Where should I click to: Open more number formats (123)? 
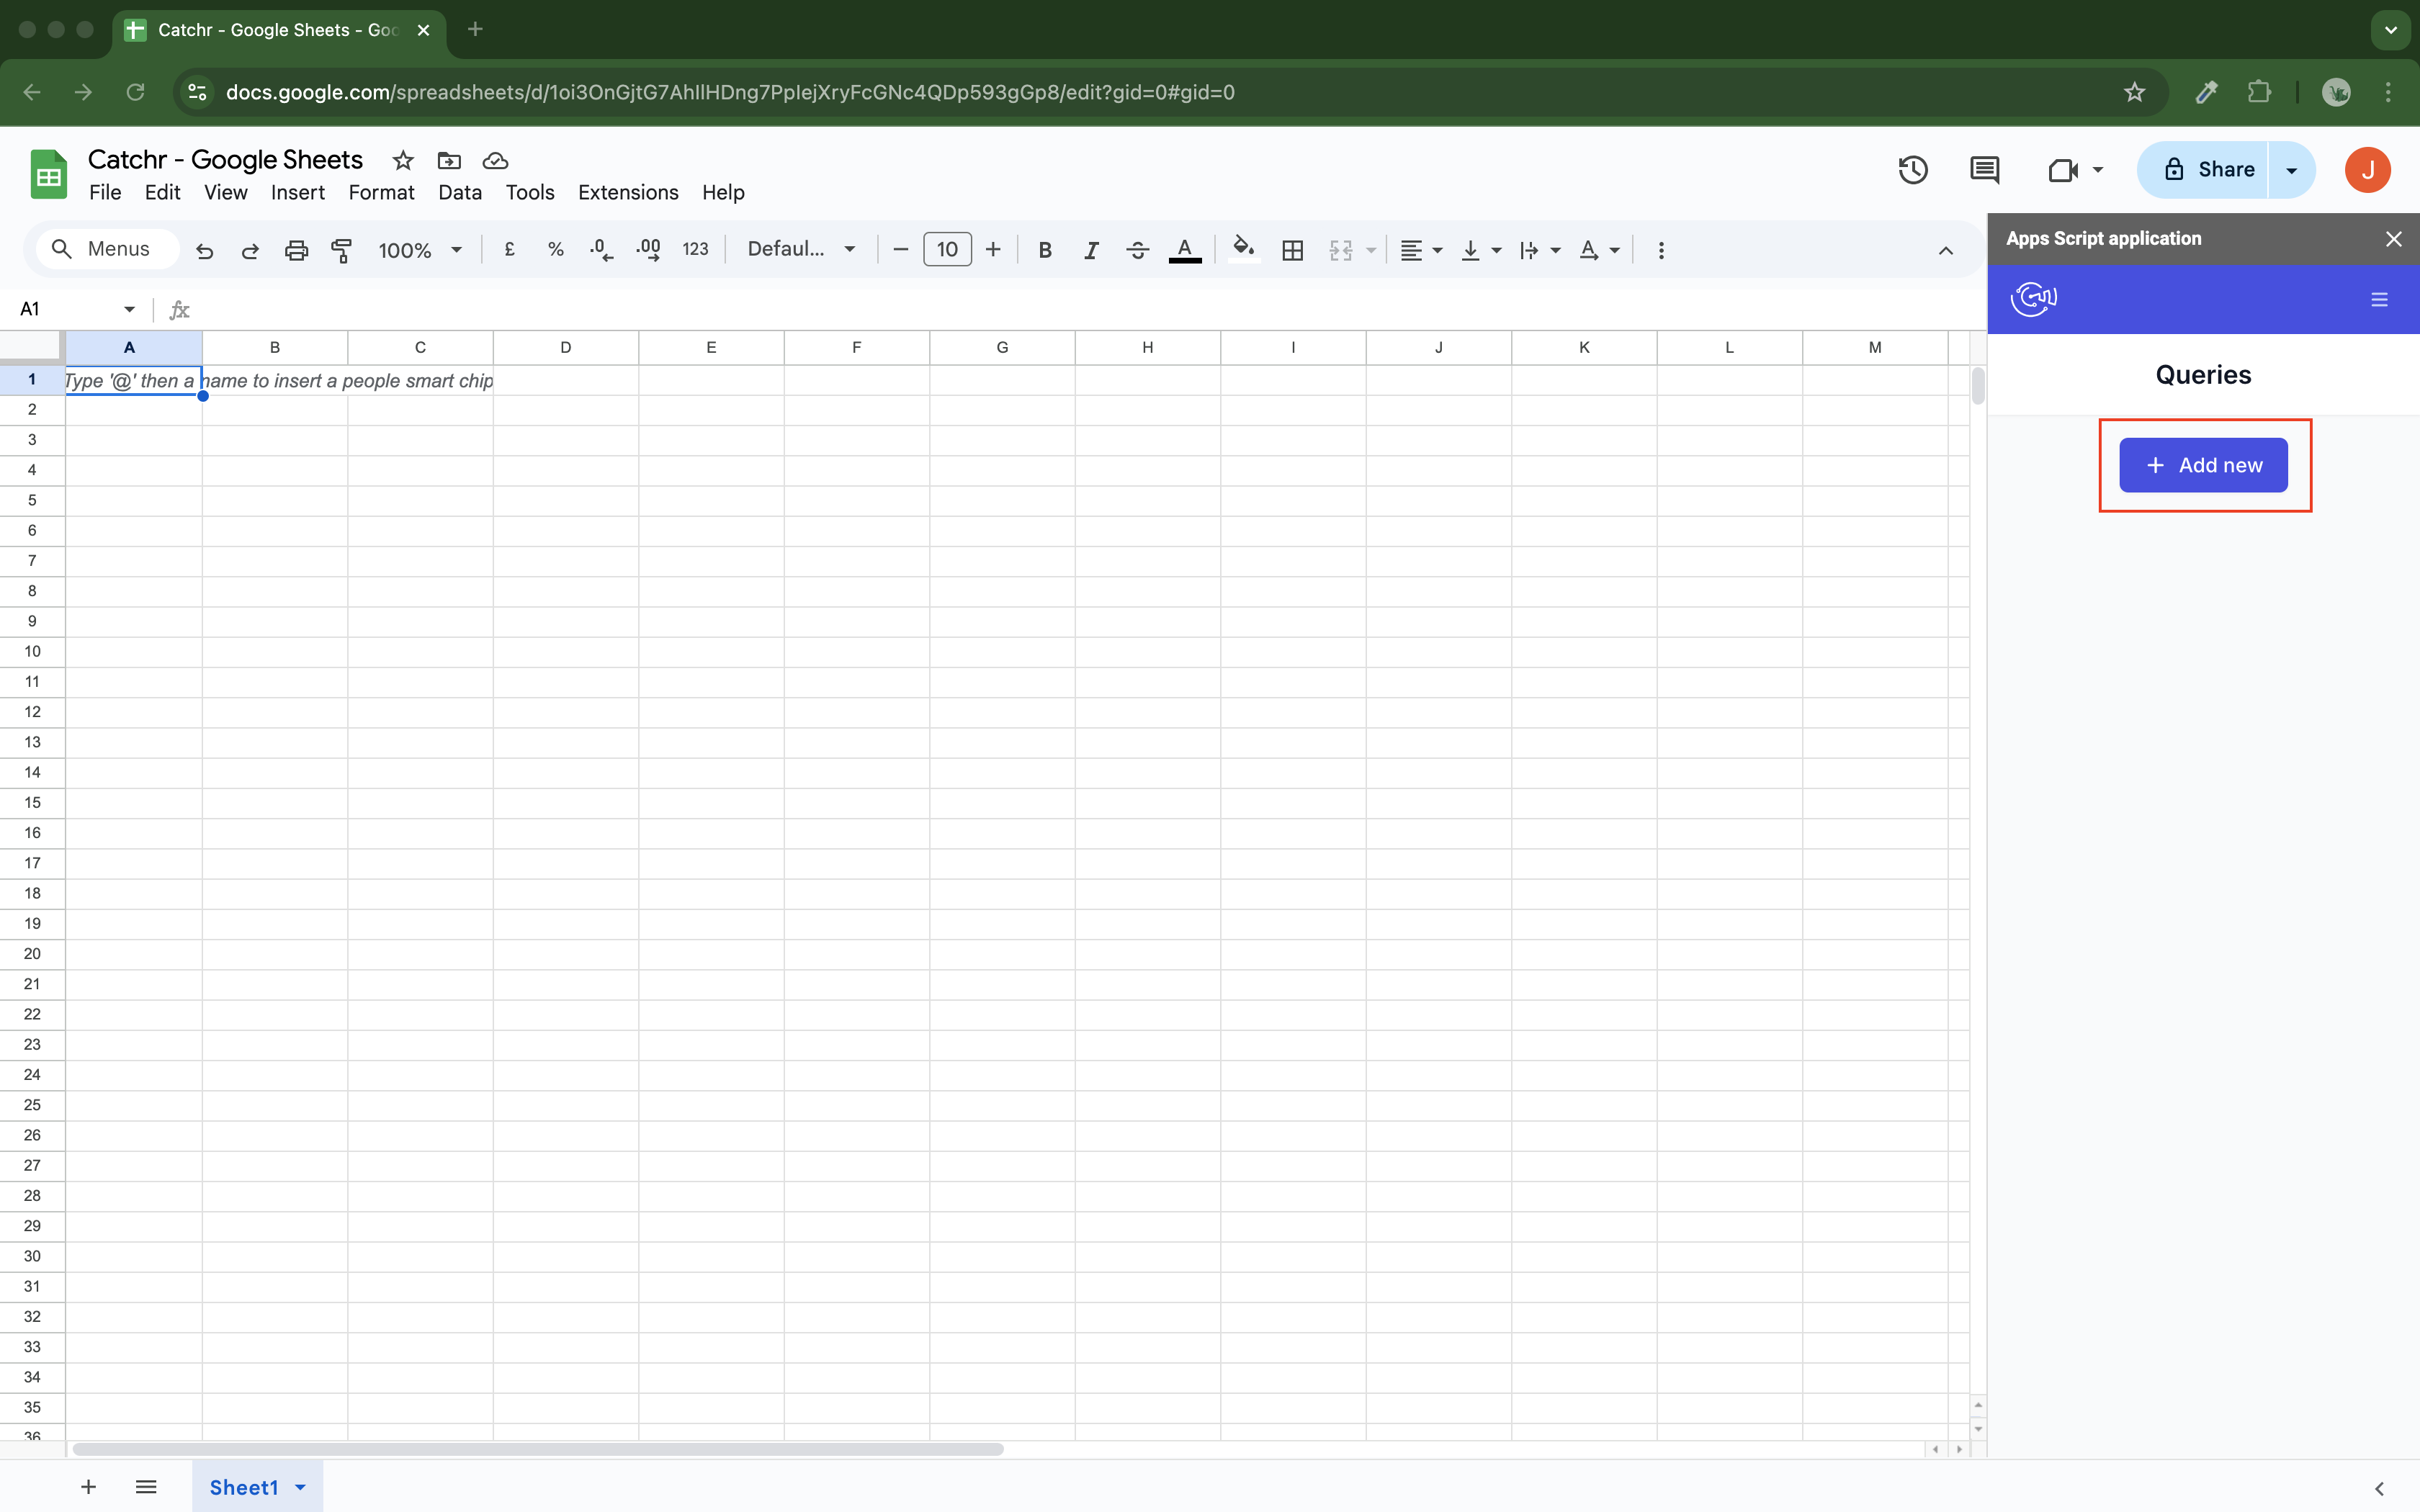coord(695,250)
